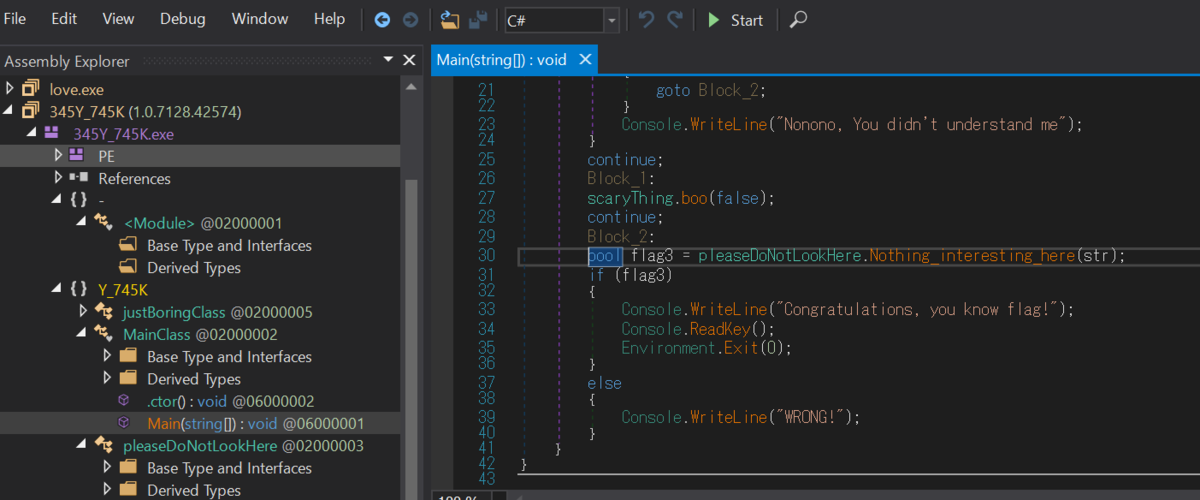Follow the pleaseDoNotLookHere reference on line 30
The image size is (1200, 500).
(780, 256)
